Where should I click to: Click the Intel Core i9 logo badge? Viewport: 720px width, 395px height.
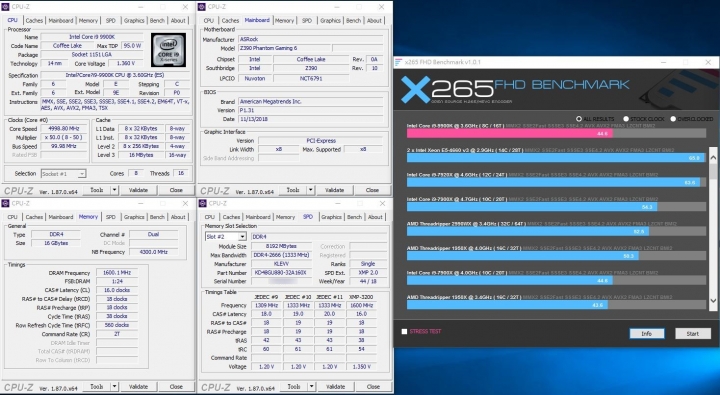tap(169, 50)
